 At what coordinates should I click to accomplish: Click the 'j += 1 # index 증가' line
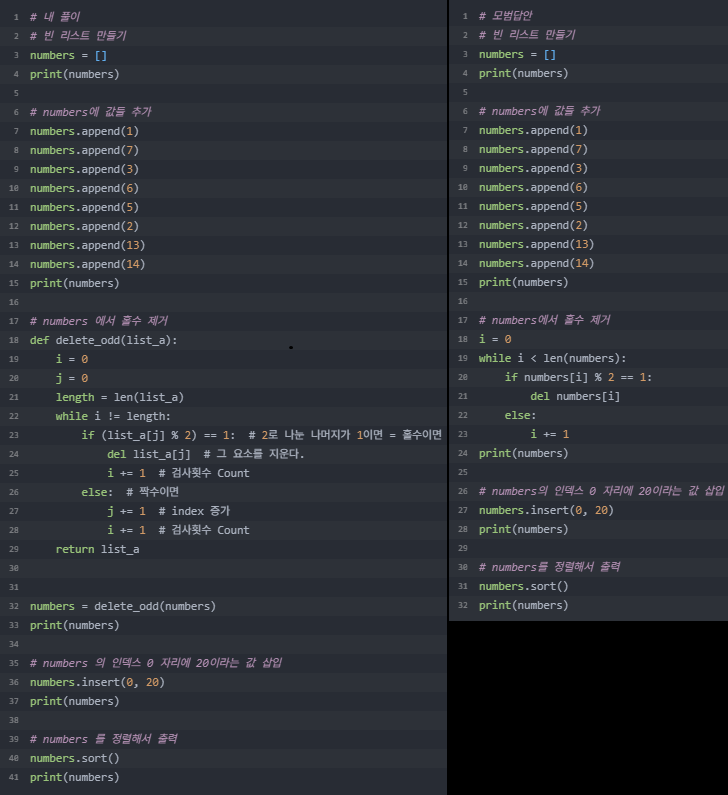169,511
